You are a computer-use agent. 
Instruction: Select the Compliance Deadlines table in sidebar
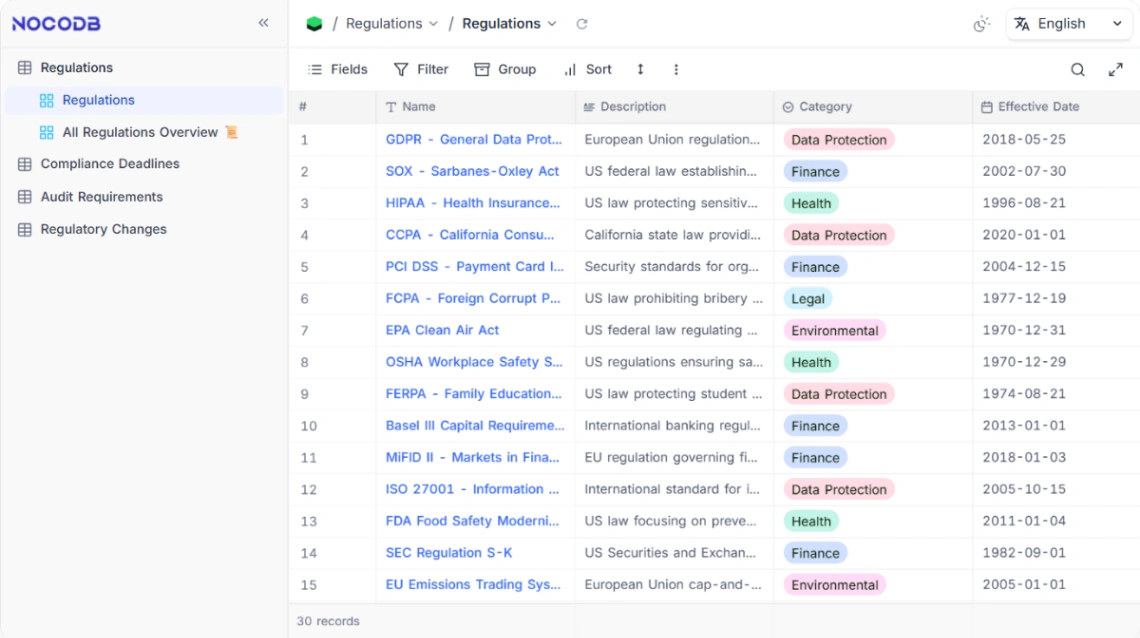click(x=110, y=164)
